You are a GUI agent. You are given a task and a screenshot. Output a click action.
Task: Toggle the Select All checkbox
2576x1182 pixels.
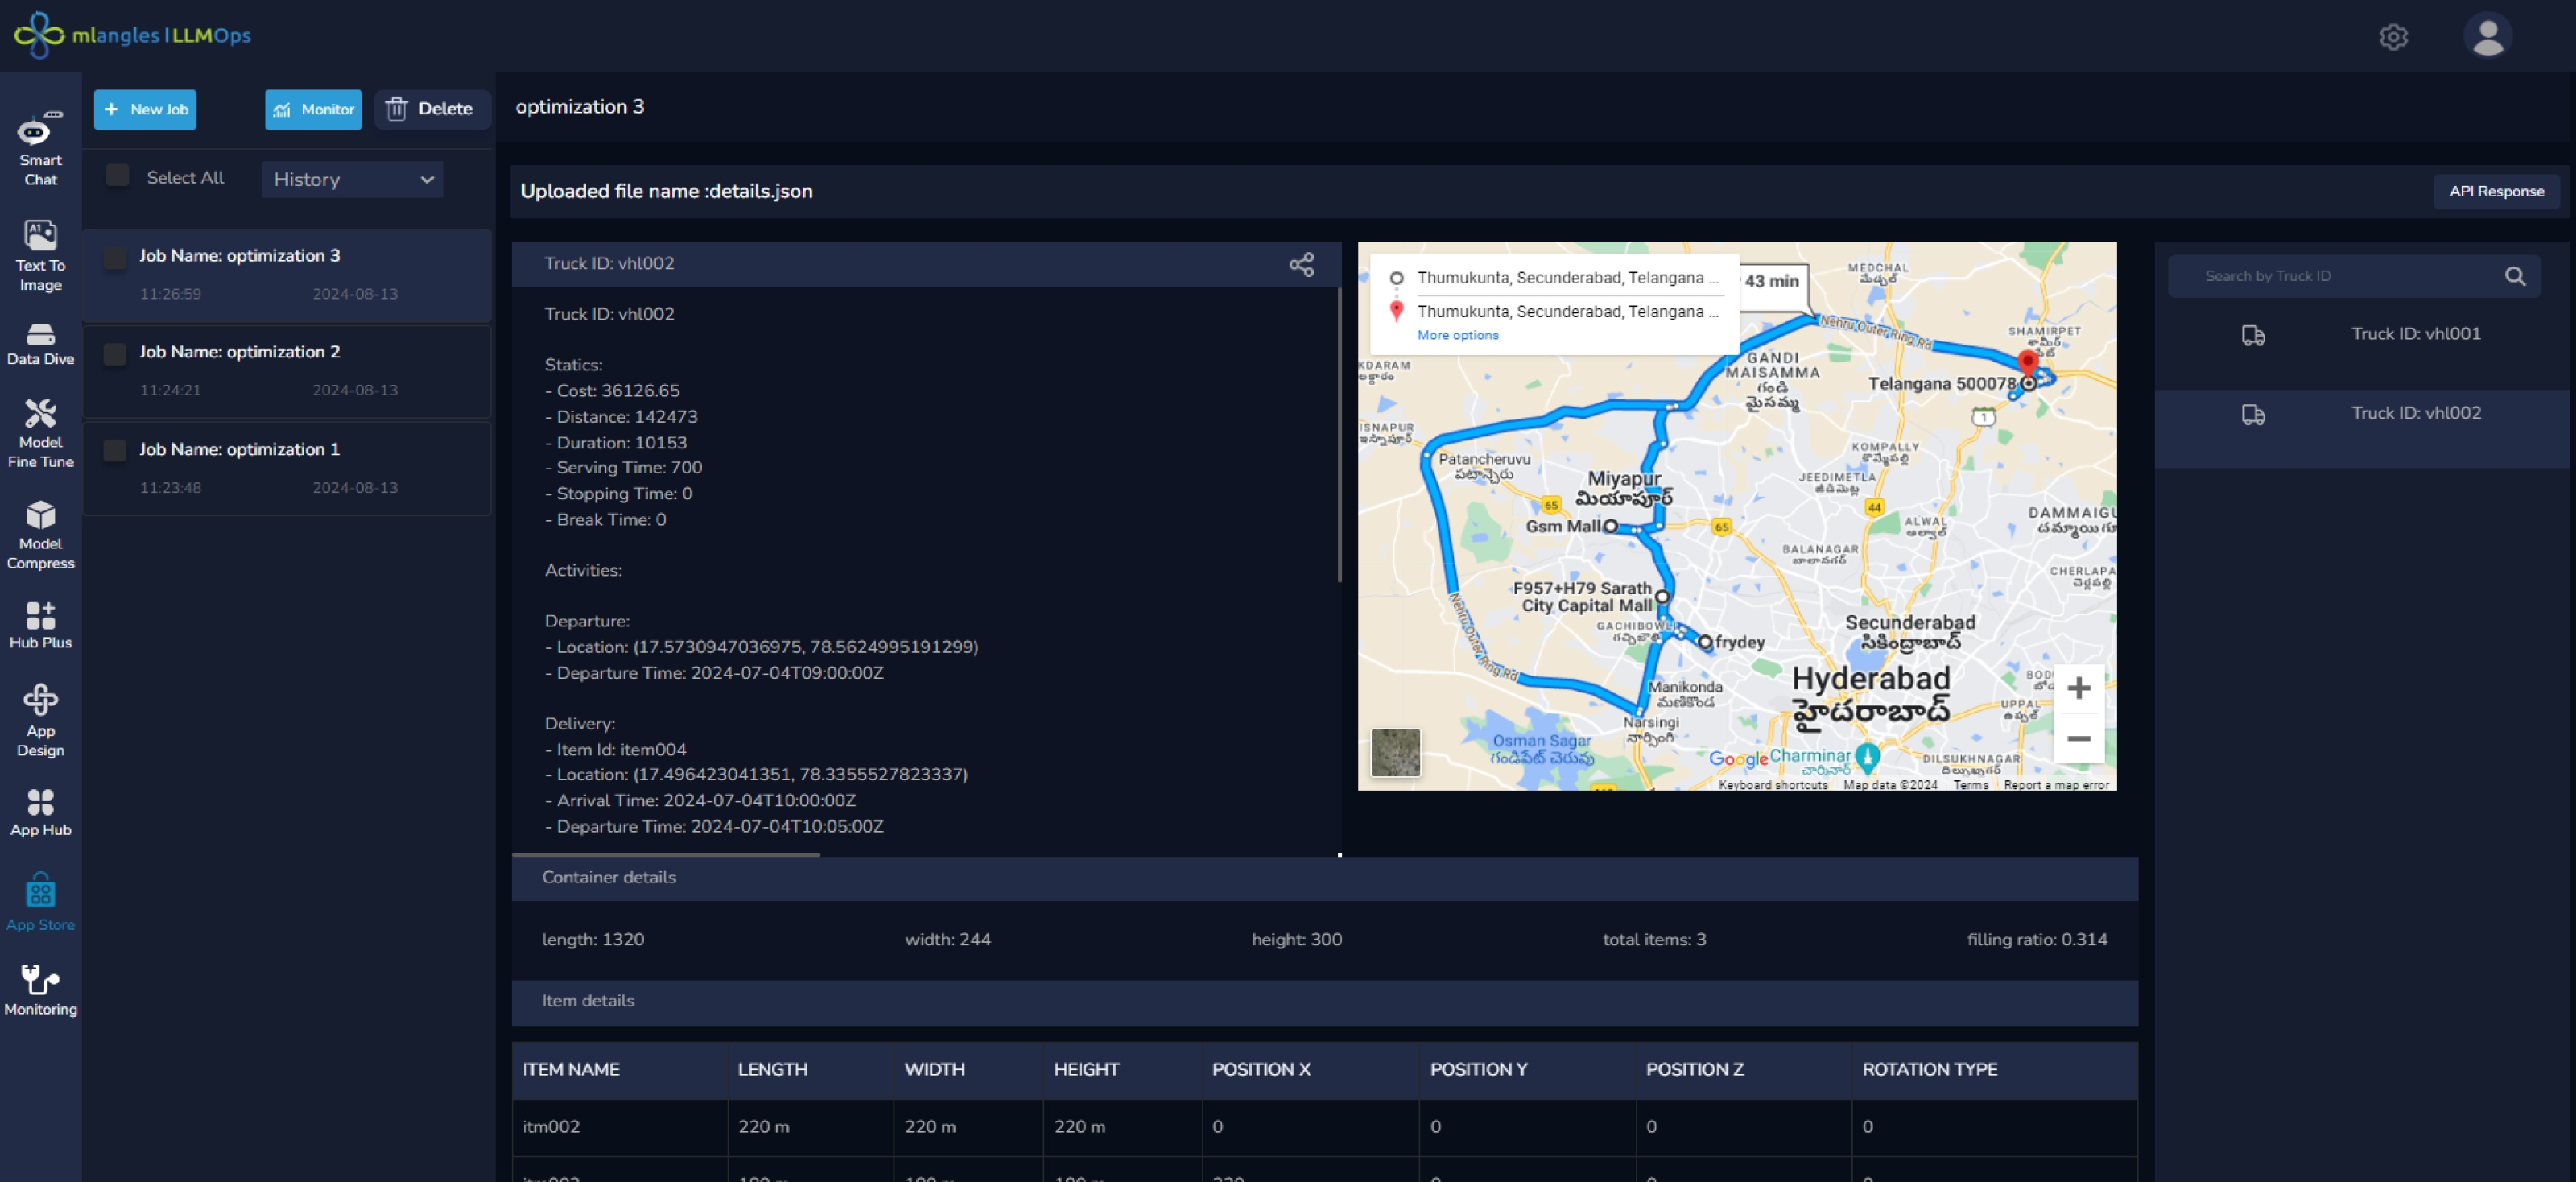pyautogui.click(x=118, y=176)
